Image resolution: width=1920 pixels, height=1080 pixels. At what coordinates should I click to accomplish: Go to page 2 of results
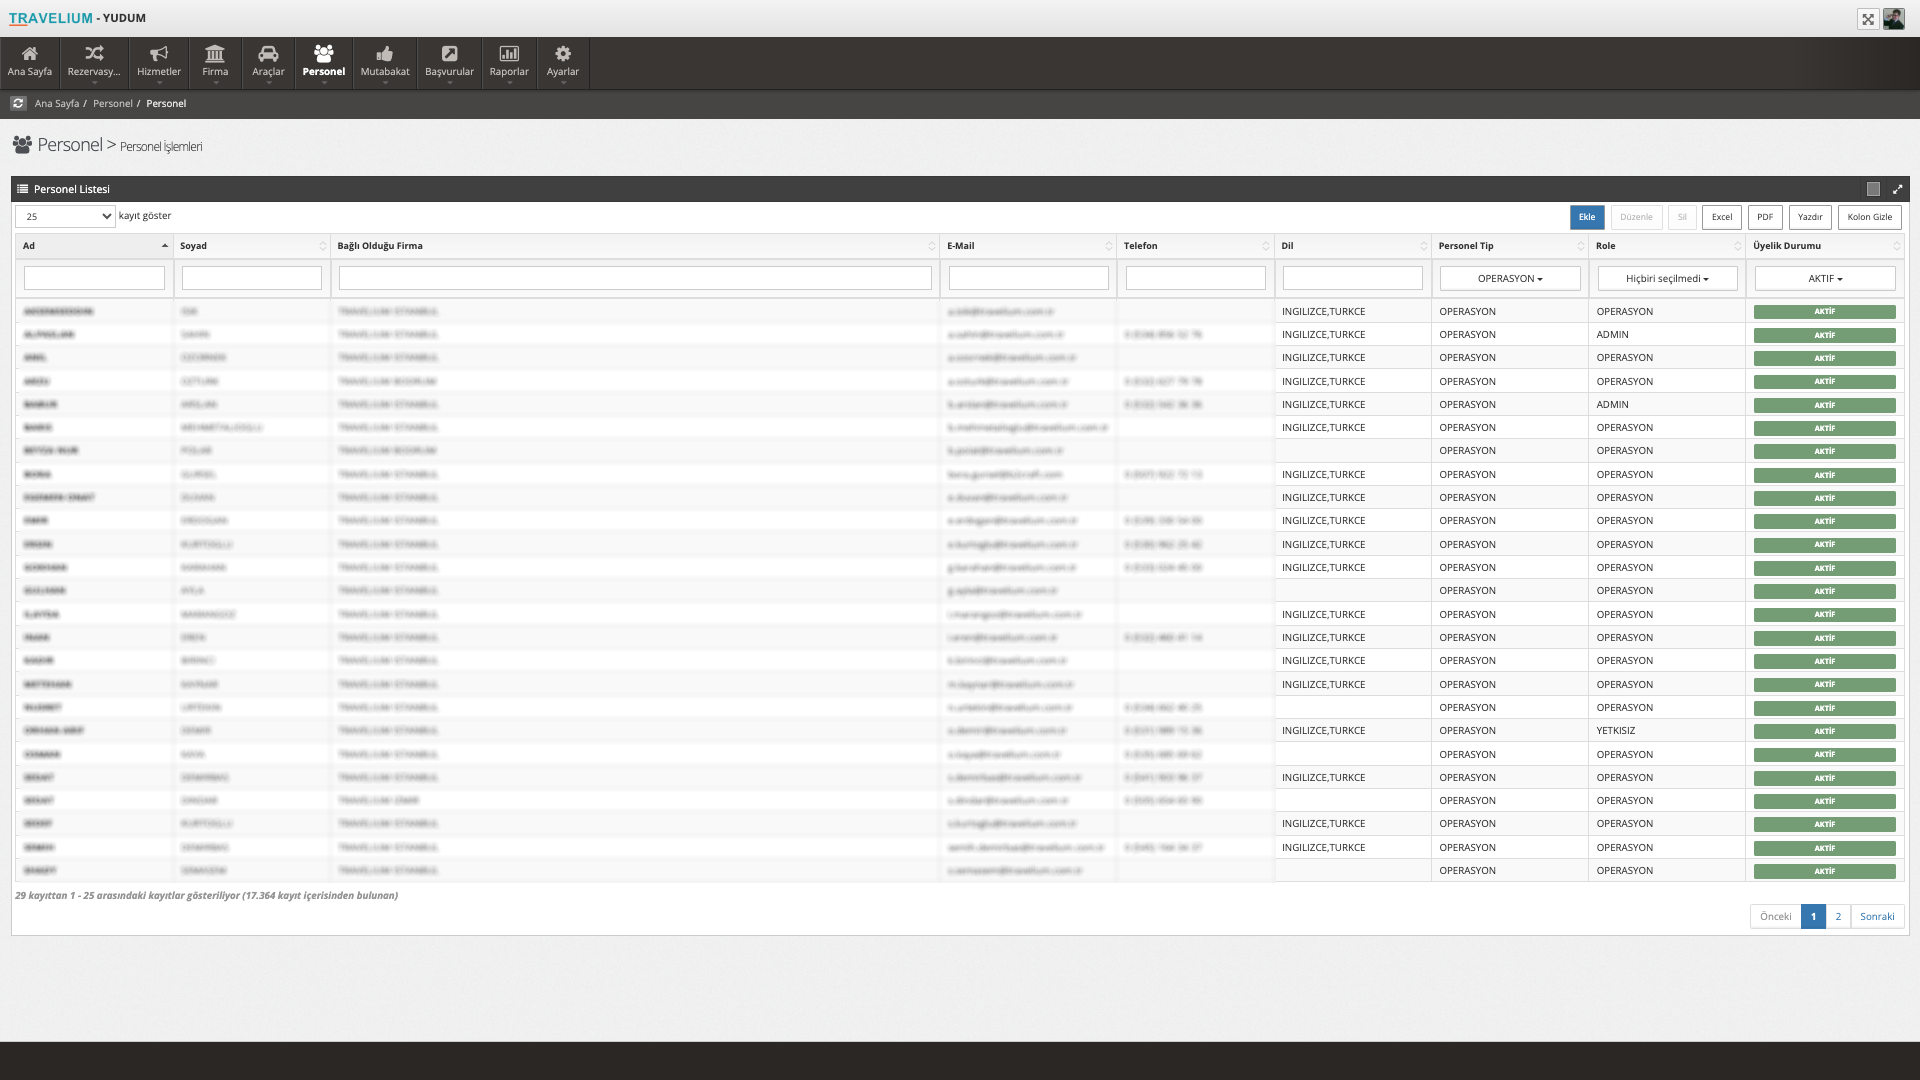click(1838, 916)
